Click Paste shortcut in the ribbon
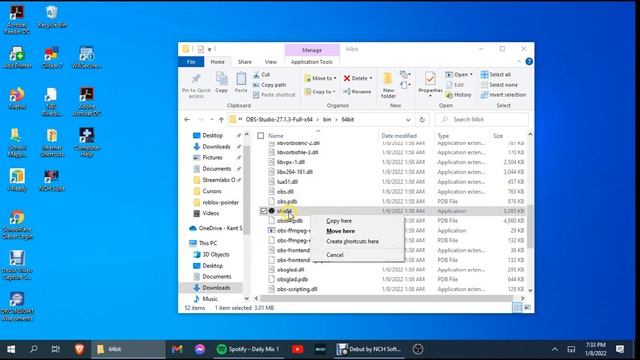The width and height of the screenshot is (640, 360). point(274,95)
